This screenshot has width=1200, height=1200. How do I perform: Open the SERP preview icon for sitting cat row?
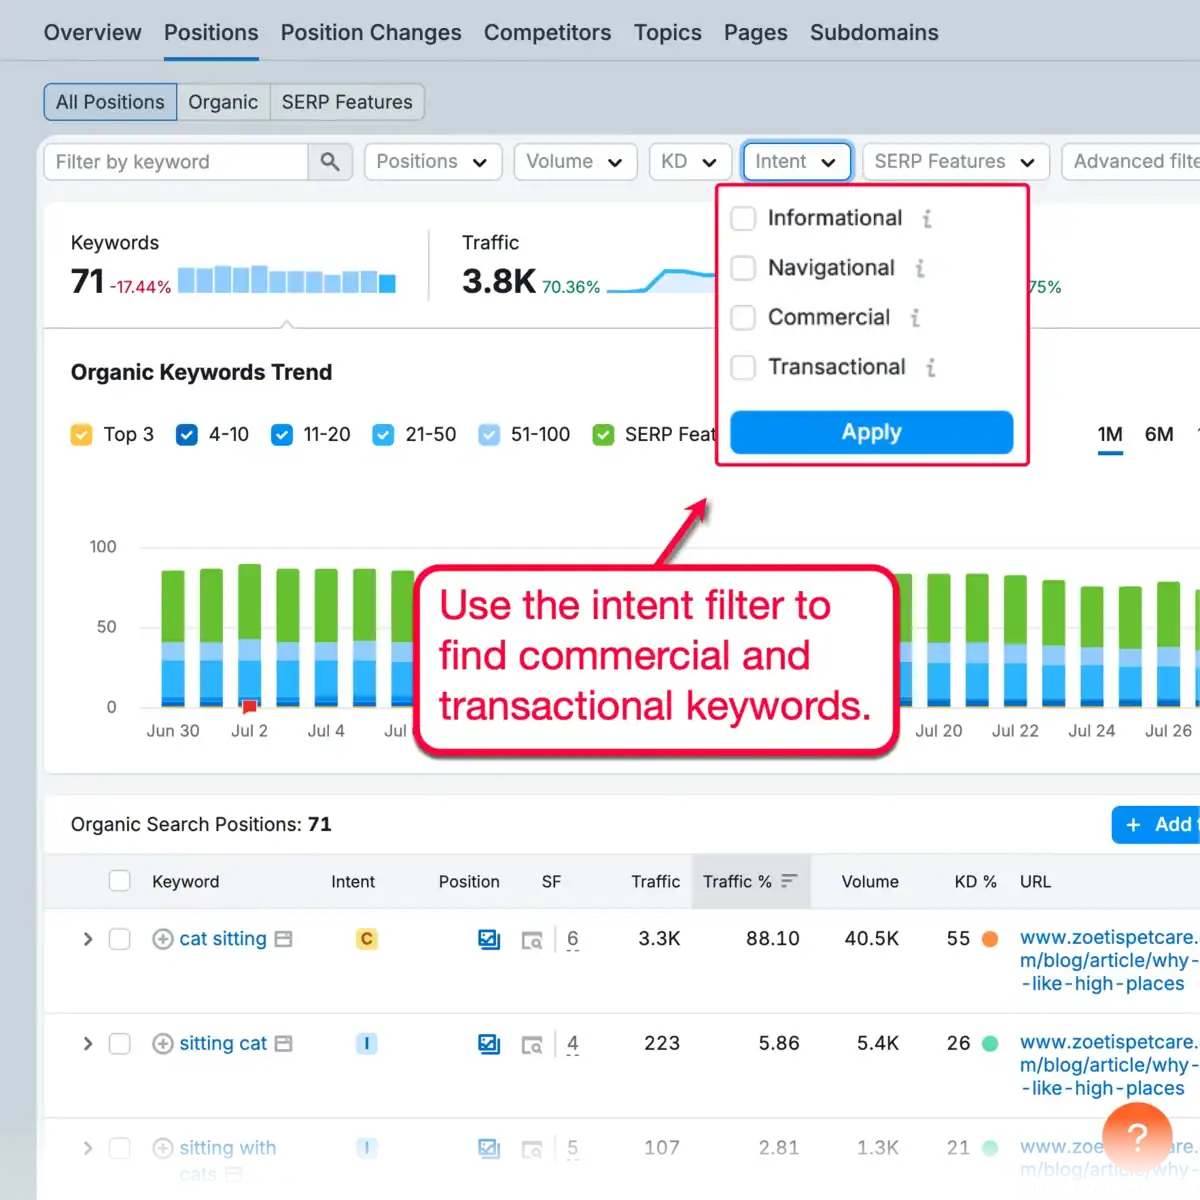click(x=533, y=1043)
